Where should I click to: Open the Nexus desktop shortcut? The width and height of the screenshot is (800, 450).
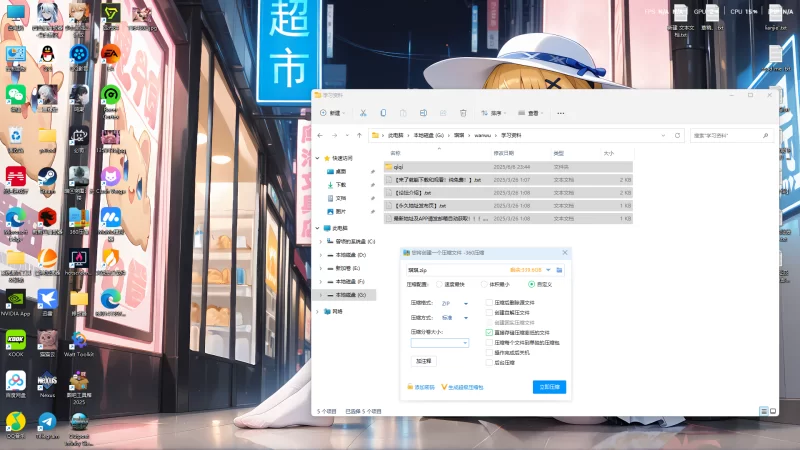click(47, 383)
